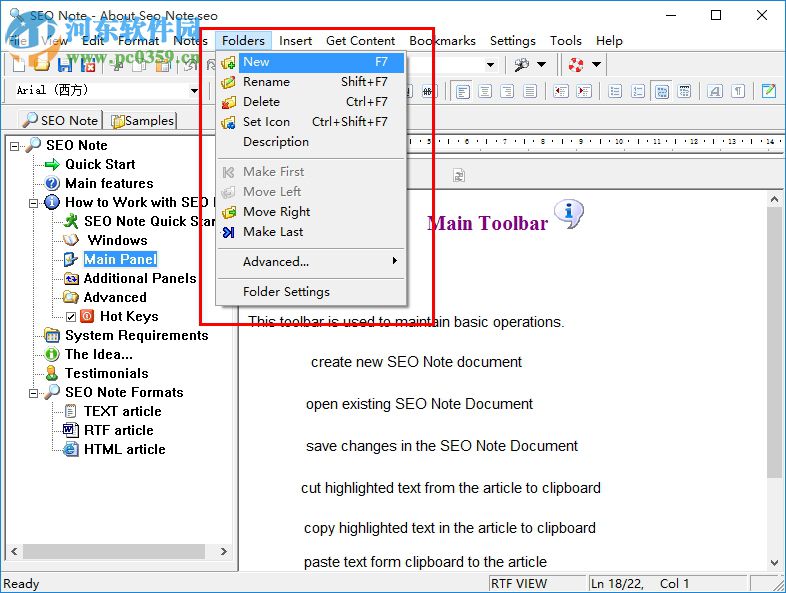
Task: Open combo box arrow left of search icon
Action: click(490, 64)
